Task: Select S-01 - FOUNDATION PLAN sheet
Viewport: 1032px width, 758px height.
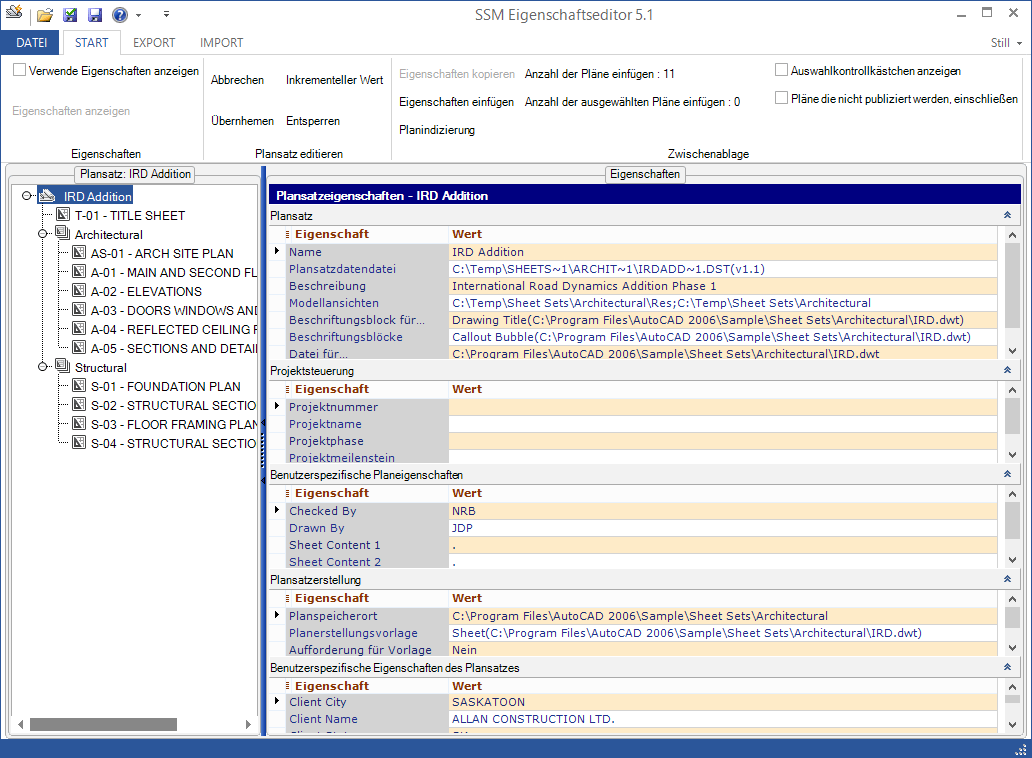Action: [x=165, y=386]
